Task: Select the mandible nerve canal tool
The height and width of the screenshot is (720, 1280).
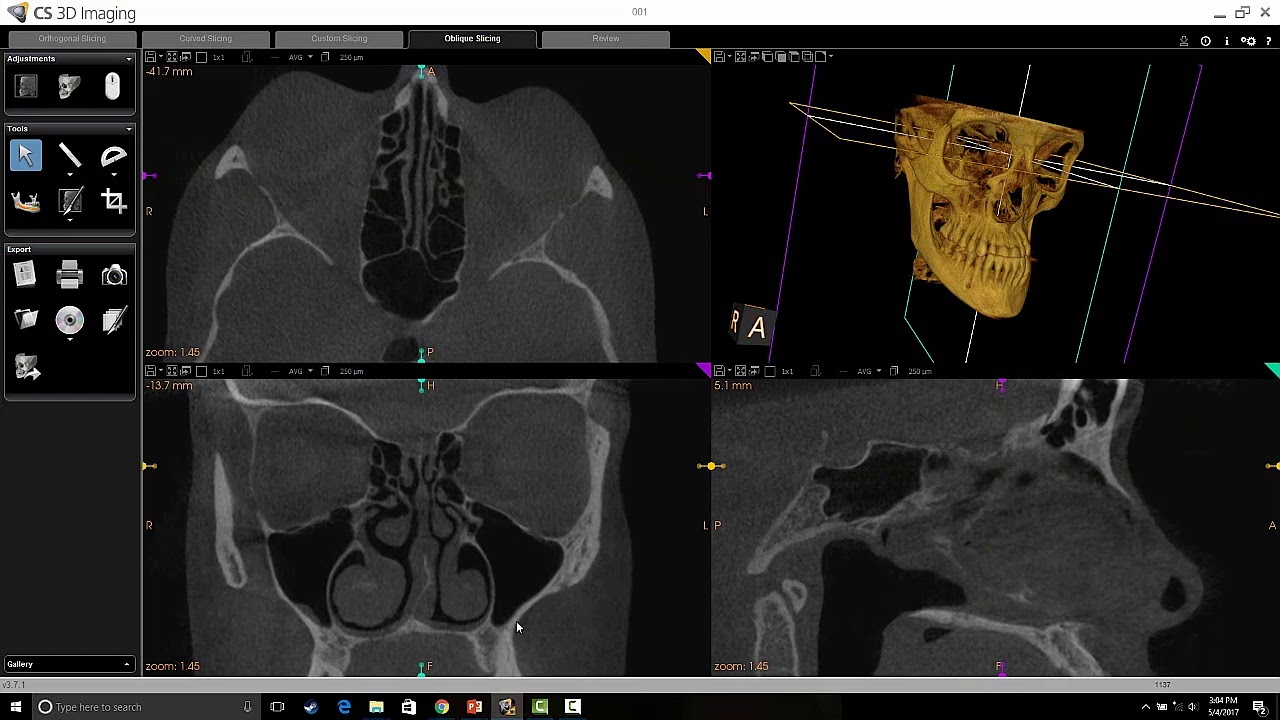Action: (x=26, y=202)
